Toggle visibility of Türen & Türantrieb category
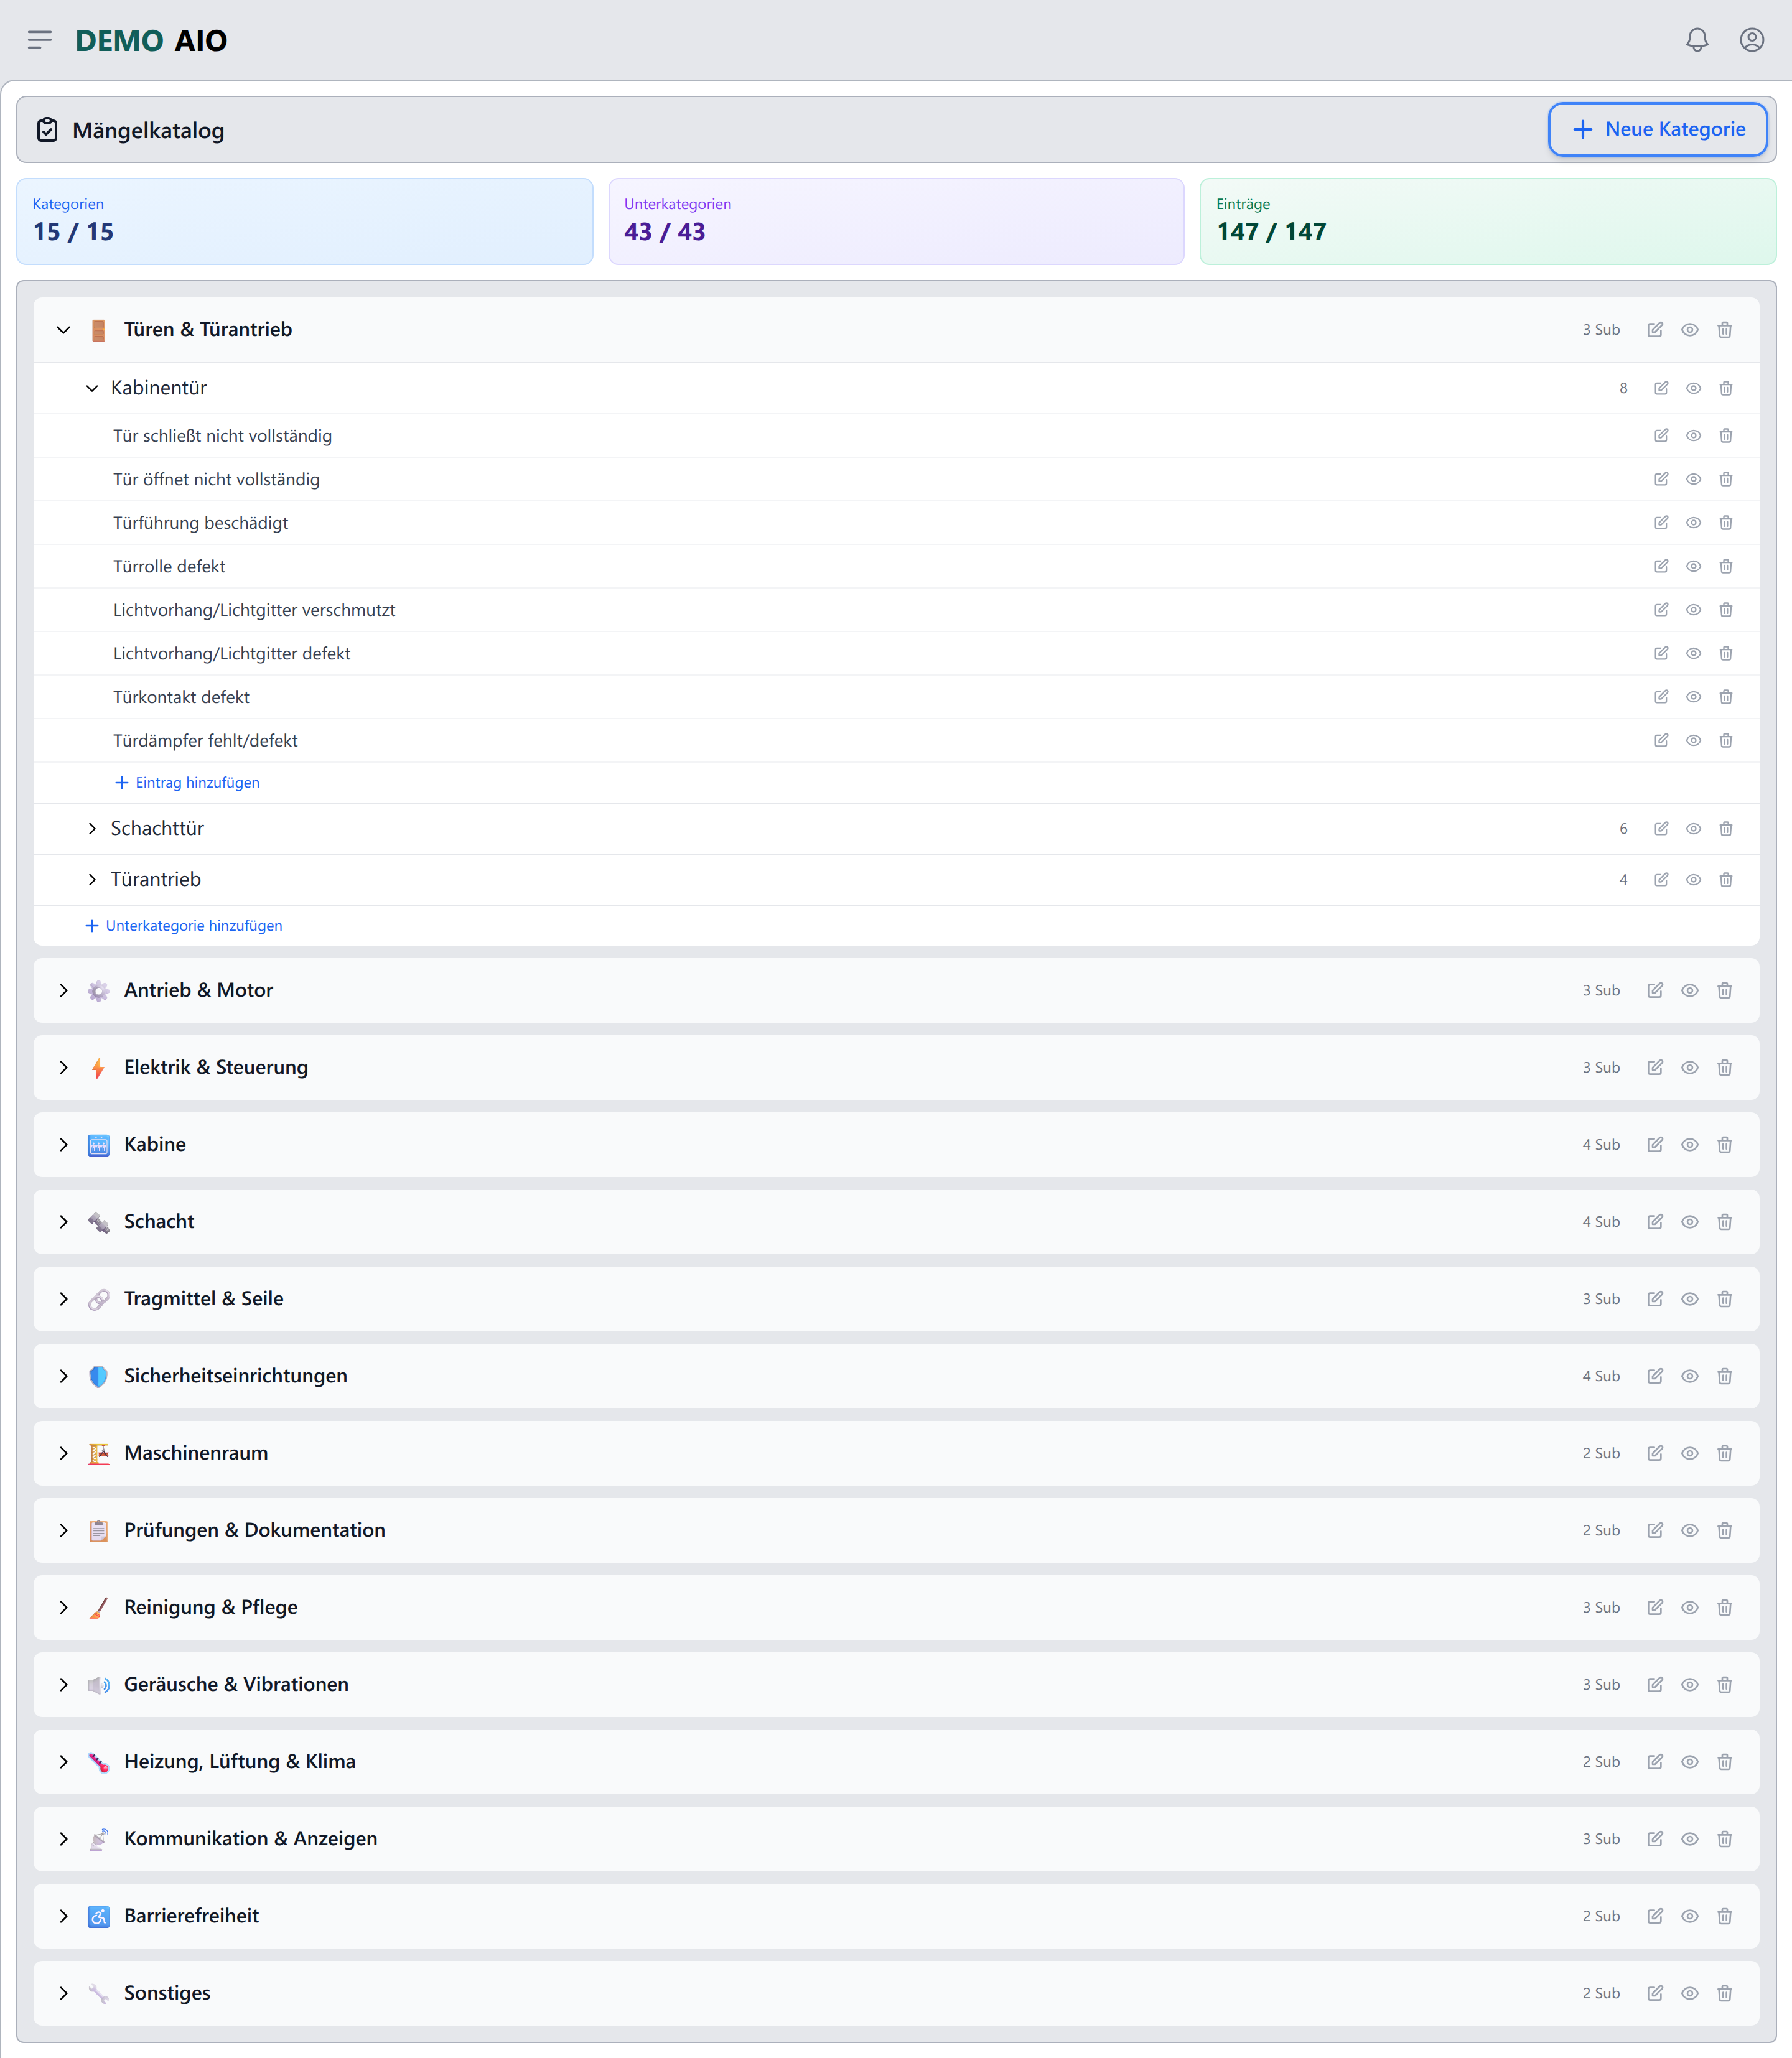 coord(1690,330)
